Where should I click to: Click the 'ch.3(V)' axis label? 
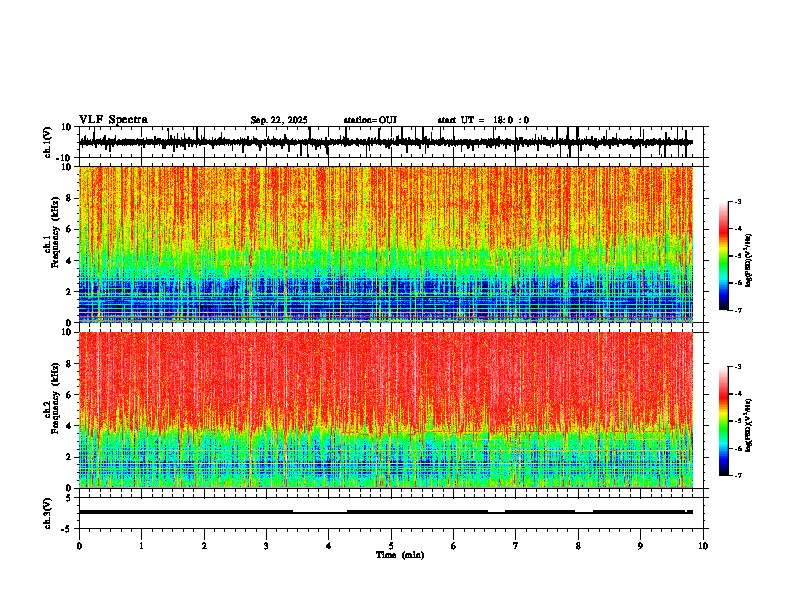pos(48,513)
